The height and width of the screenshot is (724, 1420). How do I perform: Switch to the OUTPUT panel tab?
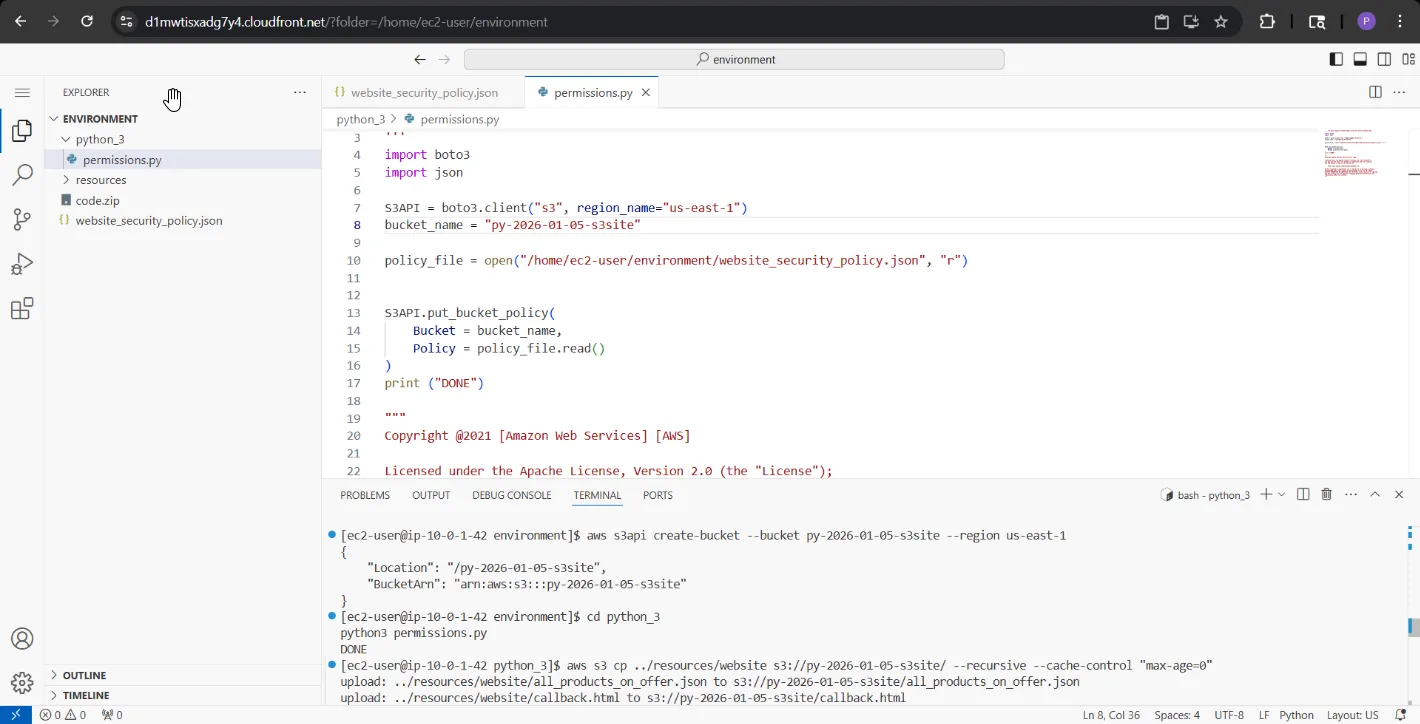click(431, 495)
